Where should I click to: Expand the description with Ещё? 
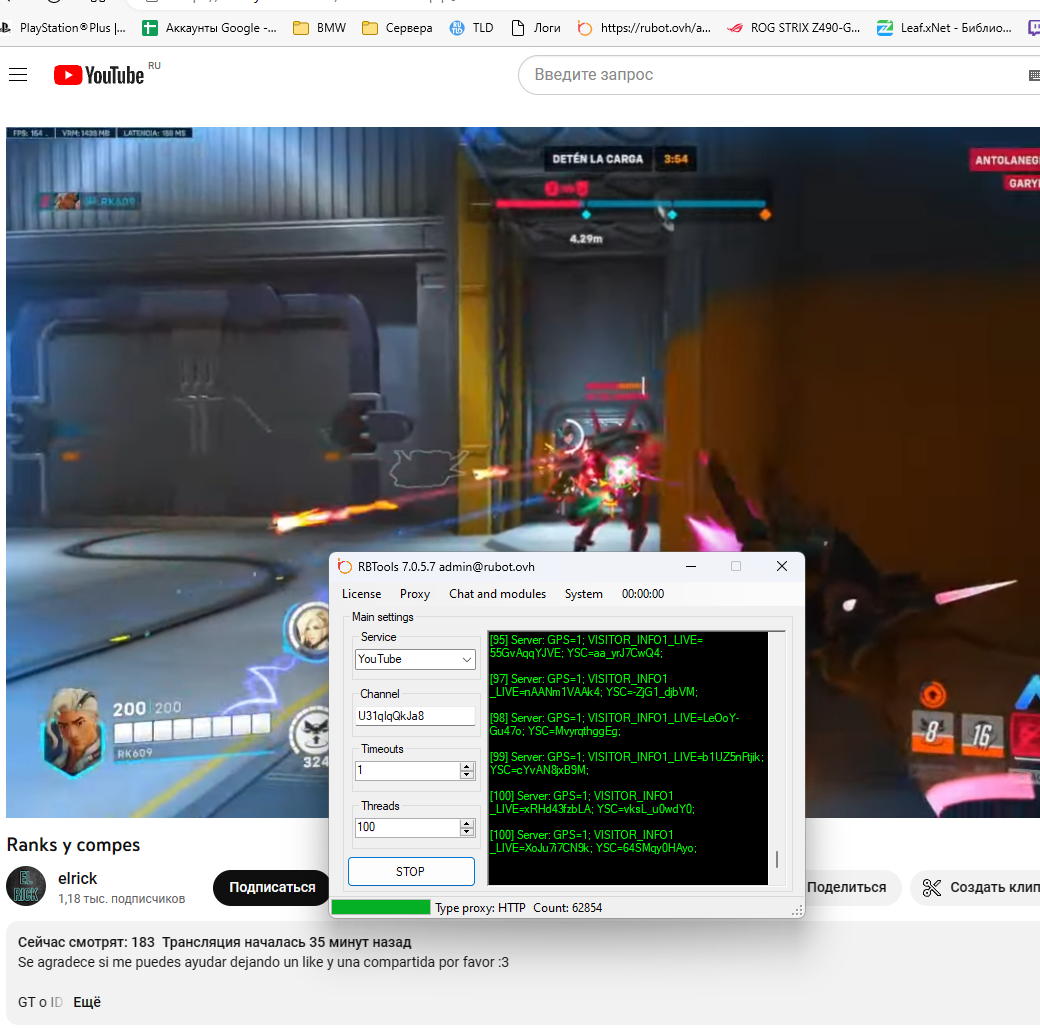87,1002
